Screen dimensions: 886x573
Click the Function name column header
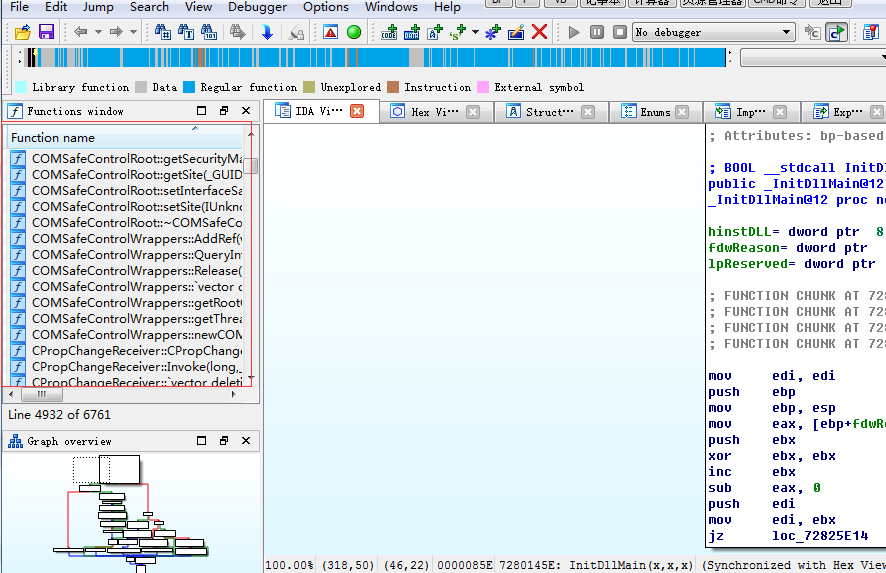coord(53,138)
